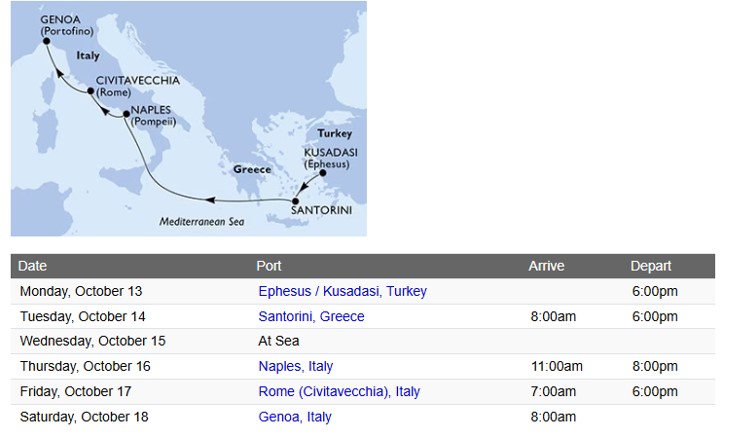Click the At Sea port entry
This screenshot has width=746, height=434.
tap(279, 341)
